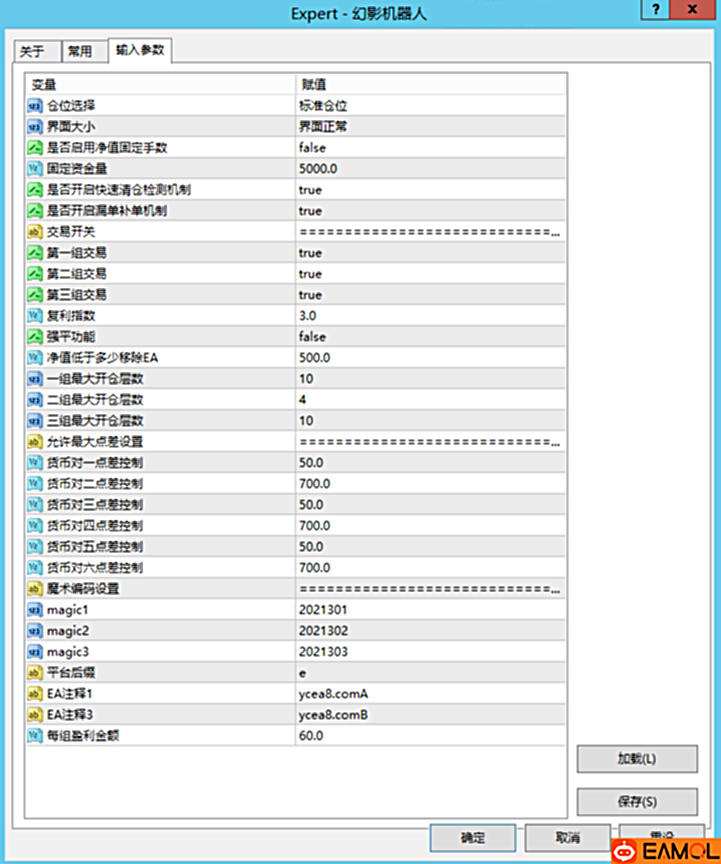721x864 pixels.
Task: Select the icon beside magic1 variable
Action: point(34,610)
